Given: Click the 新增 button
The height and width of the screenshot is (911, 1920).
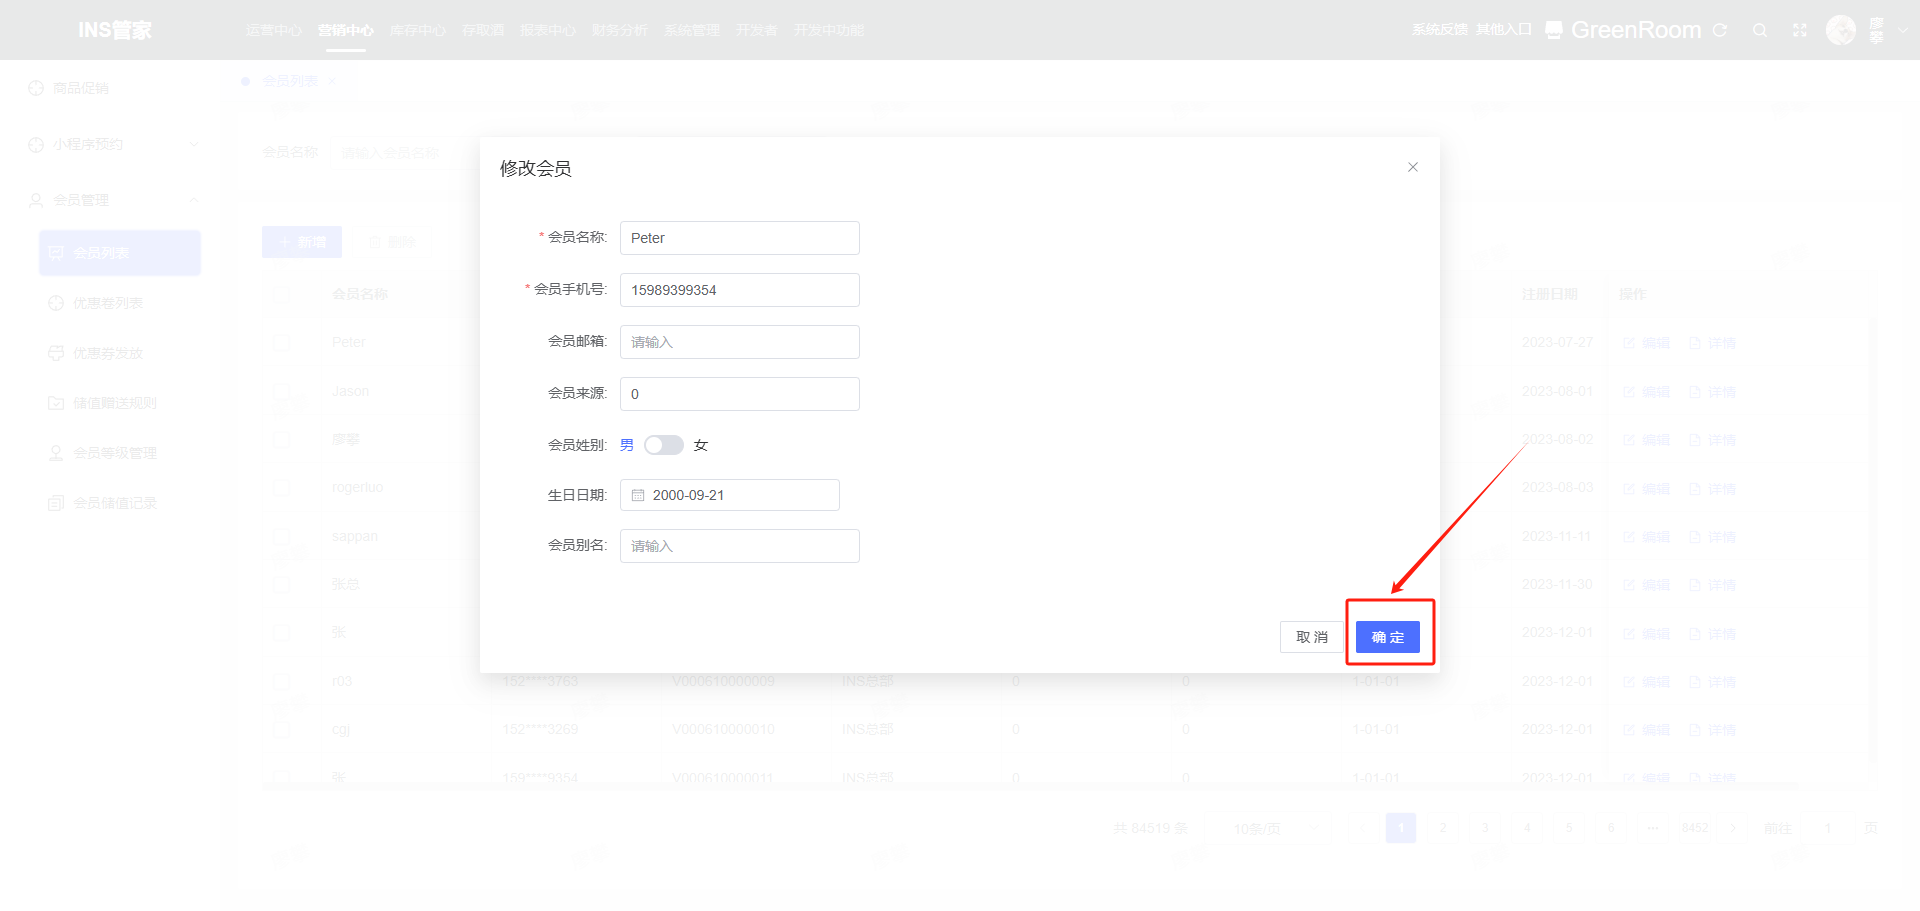Looking at the screenshot, I should point(302,242).
